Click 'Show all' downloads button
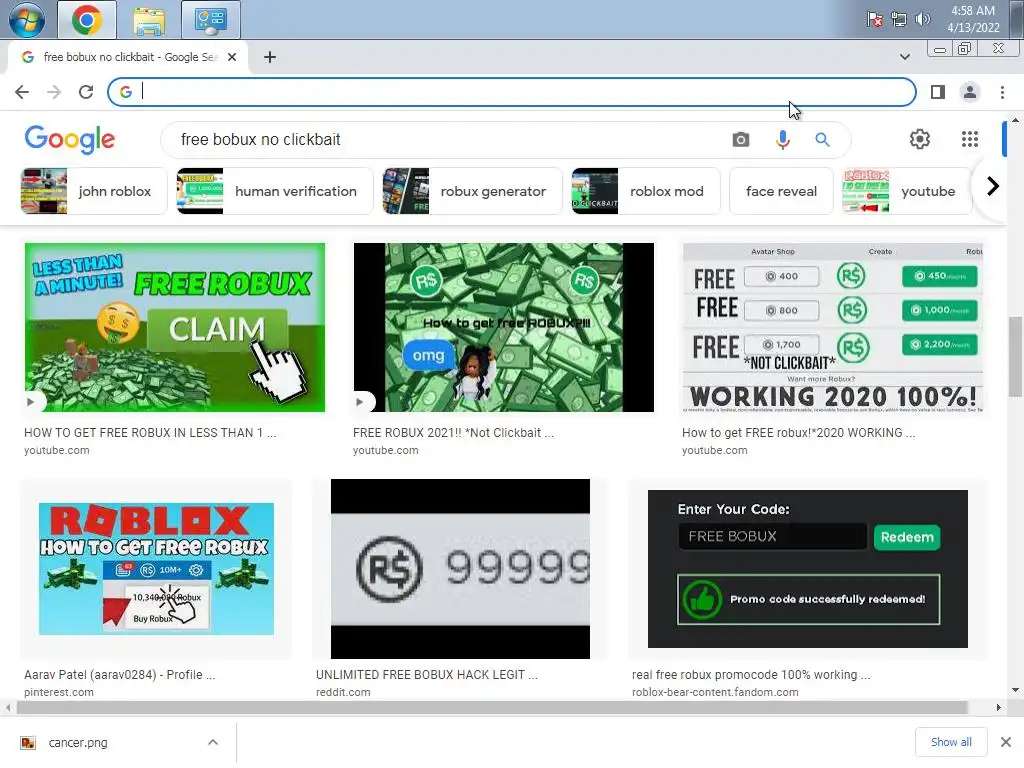 (x=951, y=742)
